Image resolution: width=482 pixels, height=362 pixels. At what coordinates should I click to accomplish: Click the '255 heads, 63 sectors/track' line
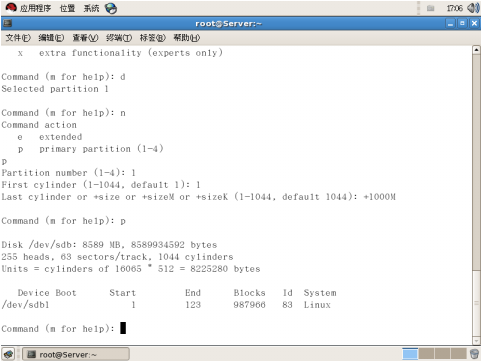pos(117,257)
